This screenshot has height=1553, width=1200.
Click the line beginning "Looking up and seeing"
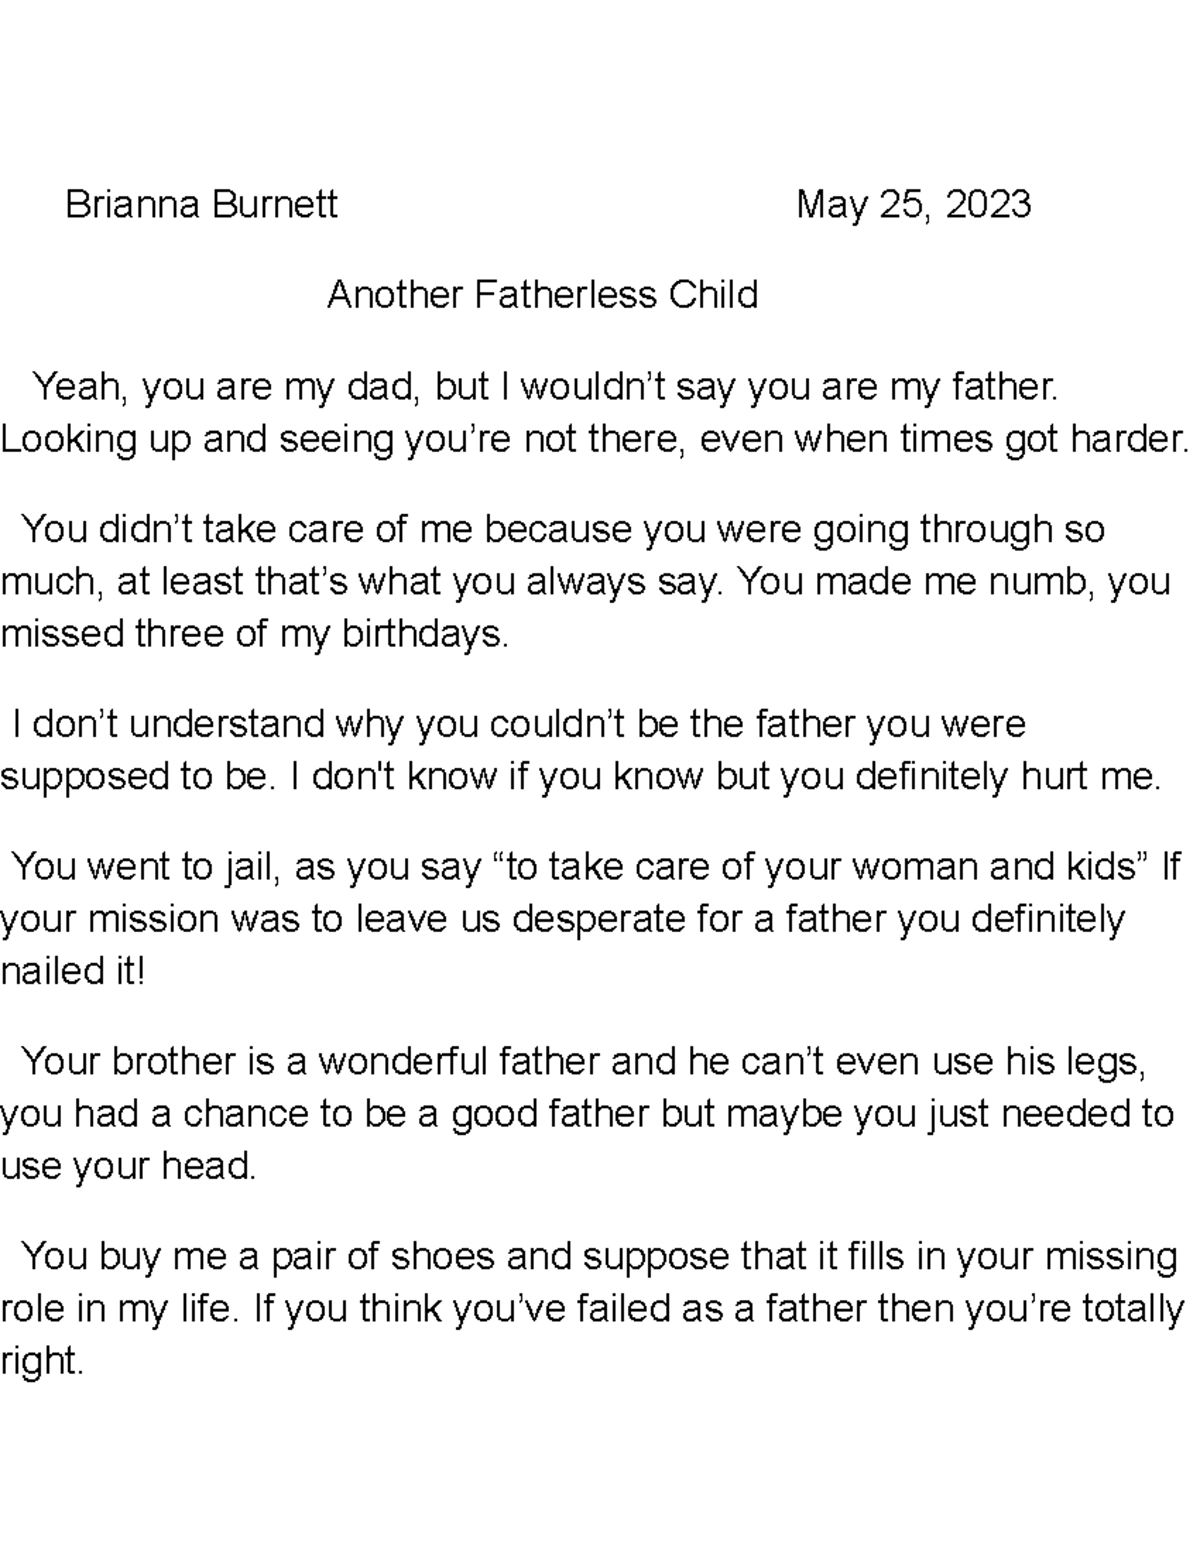[595, 439]
